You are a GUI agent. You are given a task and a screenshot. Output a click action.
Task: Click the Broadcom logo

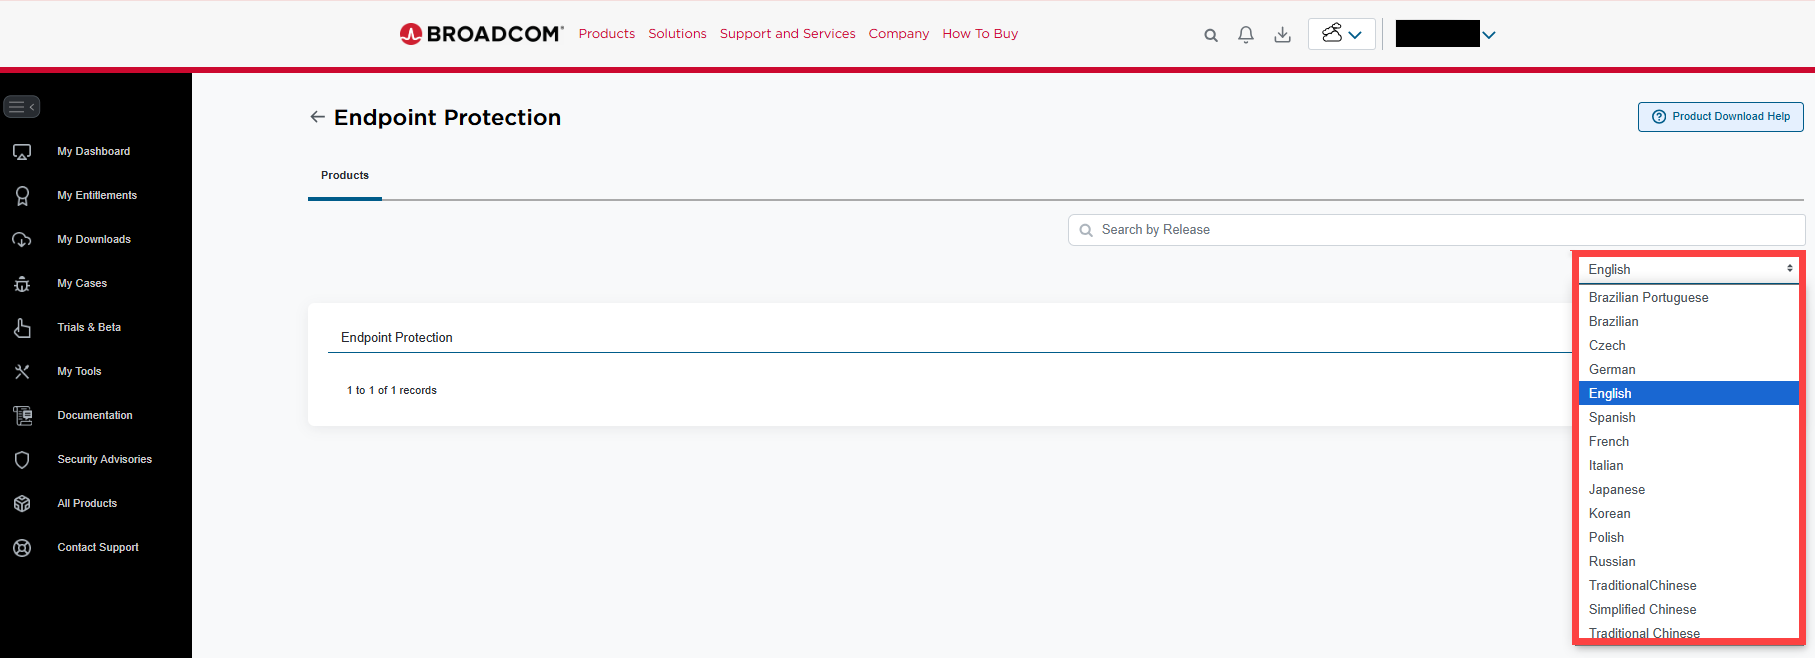pos(481,34)
